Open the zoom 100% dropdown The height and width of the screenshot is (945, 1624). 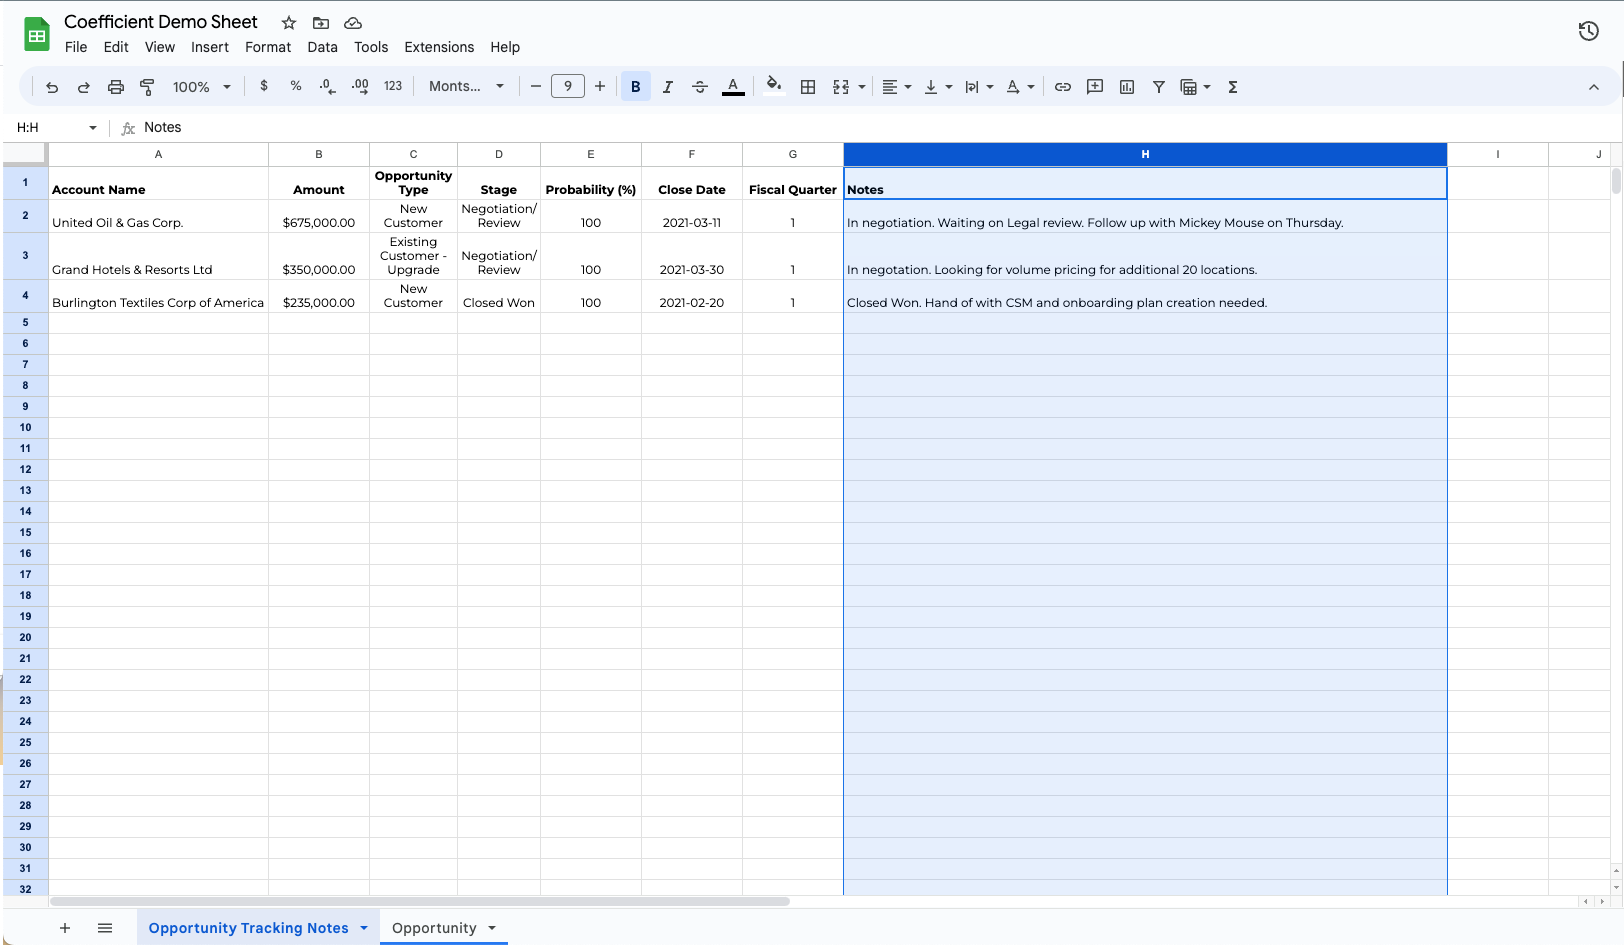201,87
